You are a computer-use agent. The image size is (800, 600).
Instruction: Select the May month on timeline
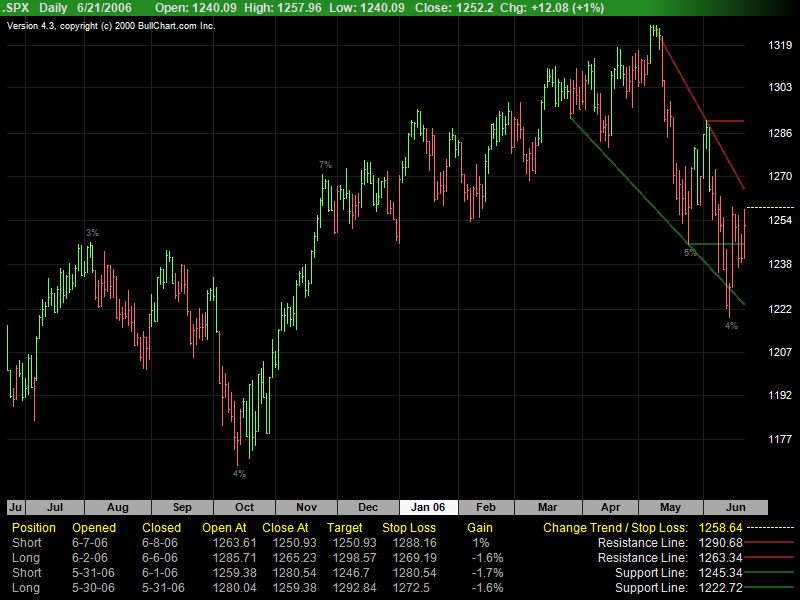670,507
